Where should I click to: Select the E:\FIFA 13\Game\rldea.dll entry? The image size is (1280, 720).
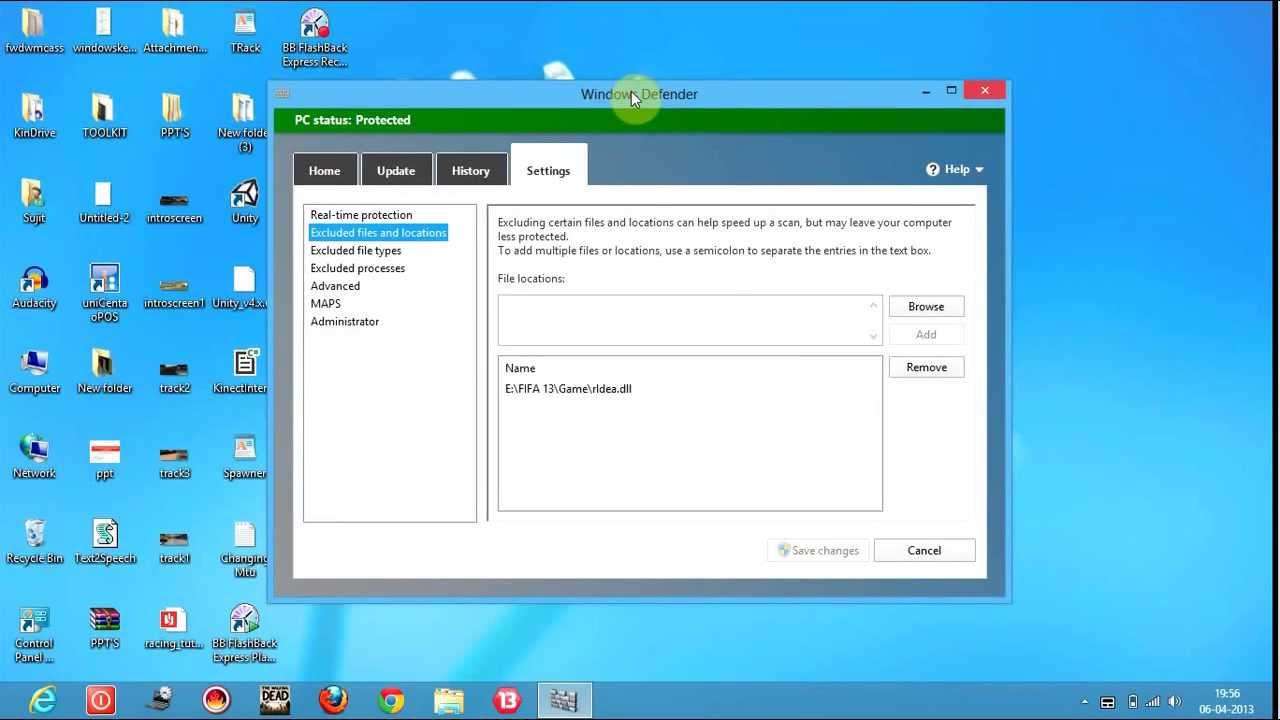tap(568, 389)
